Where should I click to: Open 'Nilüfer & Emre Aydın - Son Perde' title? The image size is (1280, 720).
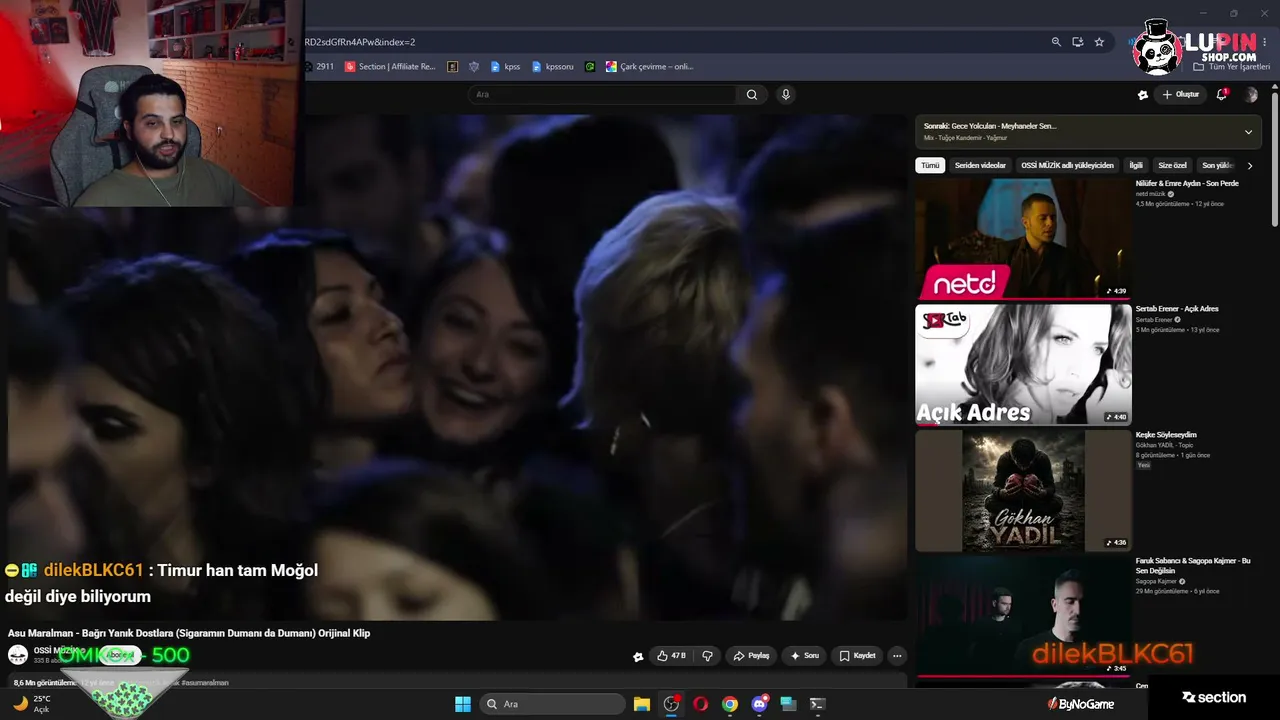(x=1187, y=184)
